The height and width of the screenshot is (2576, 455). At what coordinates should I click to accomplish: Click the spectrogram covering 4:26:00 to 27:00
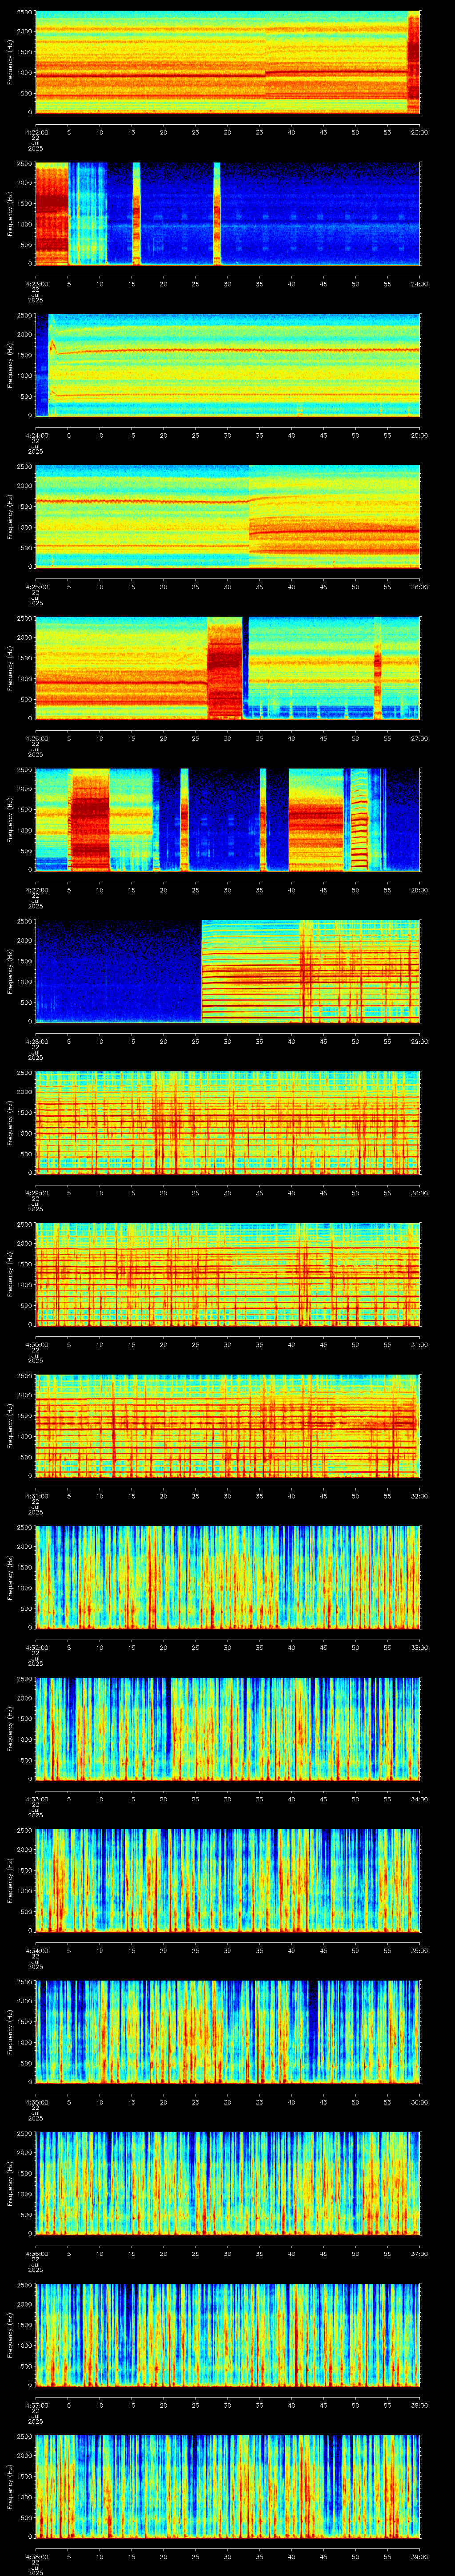pyautogui.click(x=227, y=668)
